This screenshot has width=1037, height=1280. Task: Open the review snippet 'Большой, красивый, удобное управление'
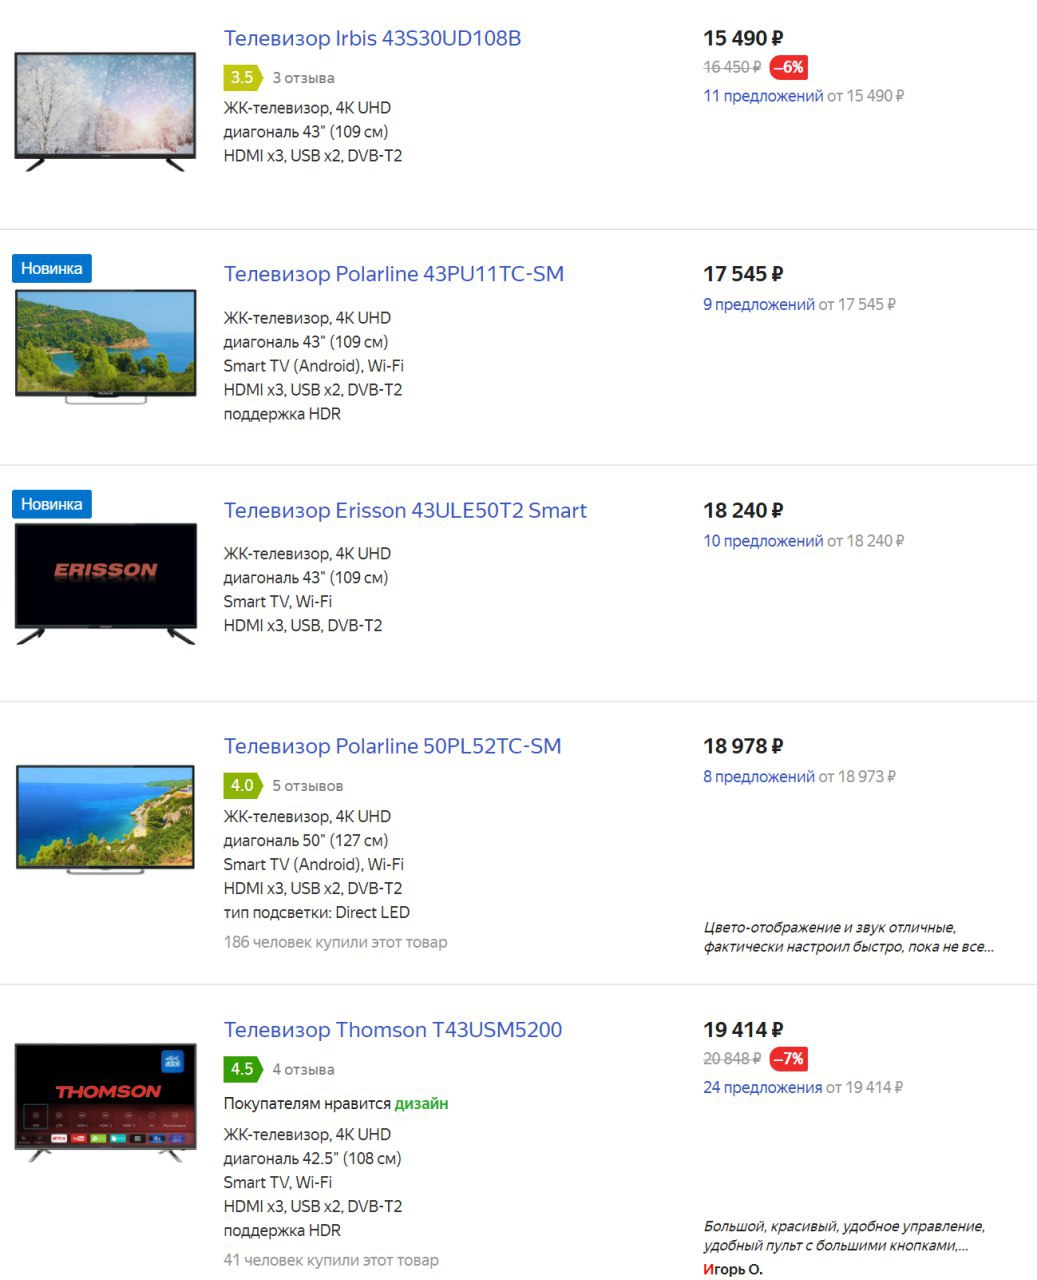coord(844,1236)
